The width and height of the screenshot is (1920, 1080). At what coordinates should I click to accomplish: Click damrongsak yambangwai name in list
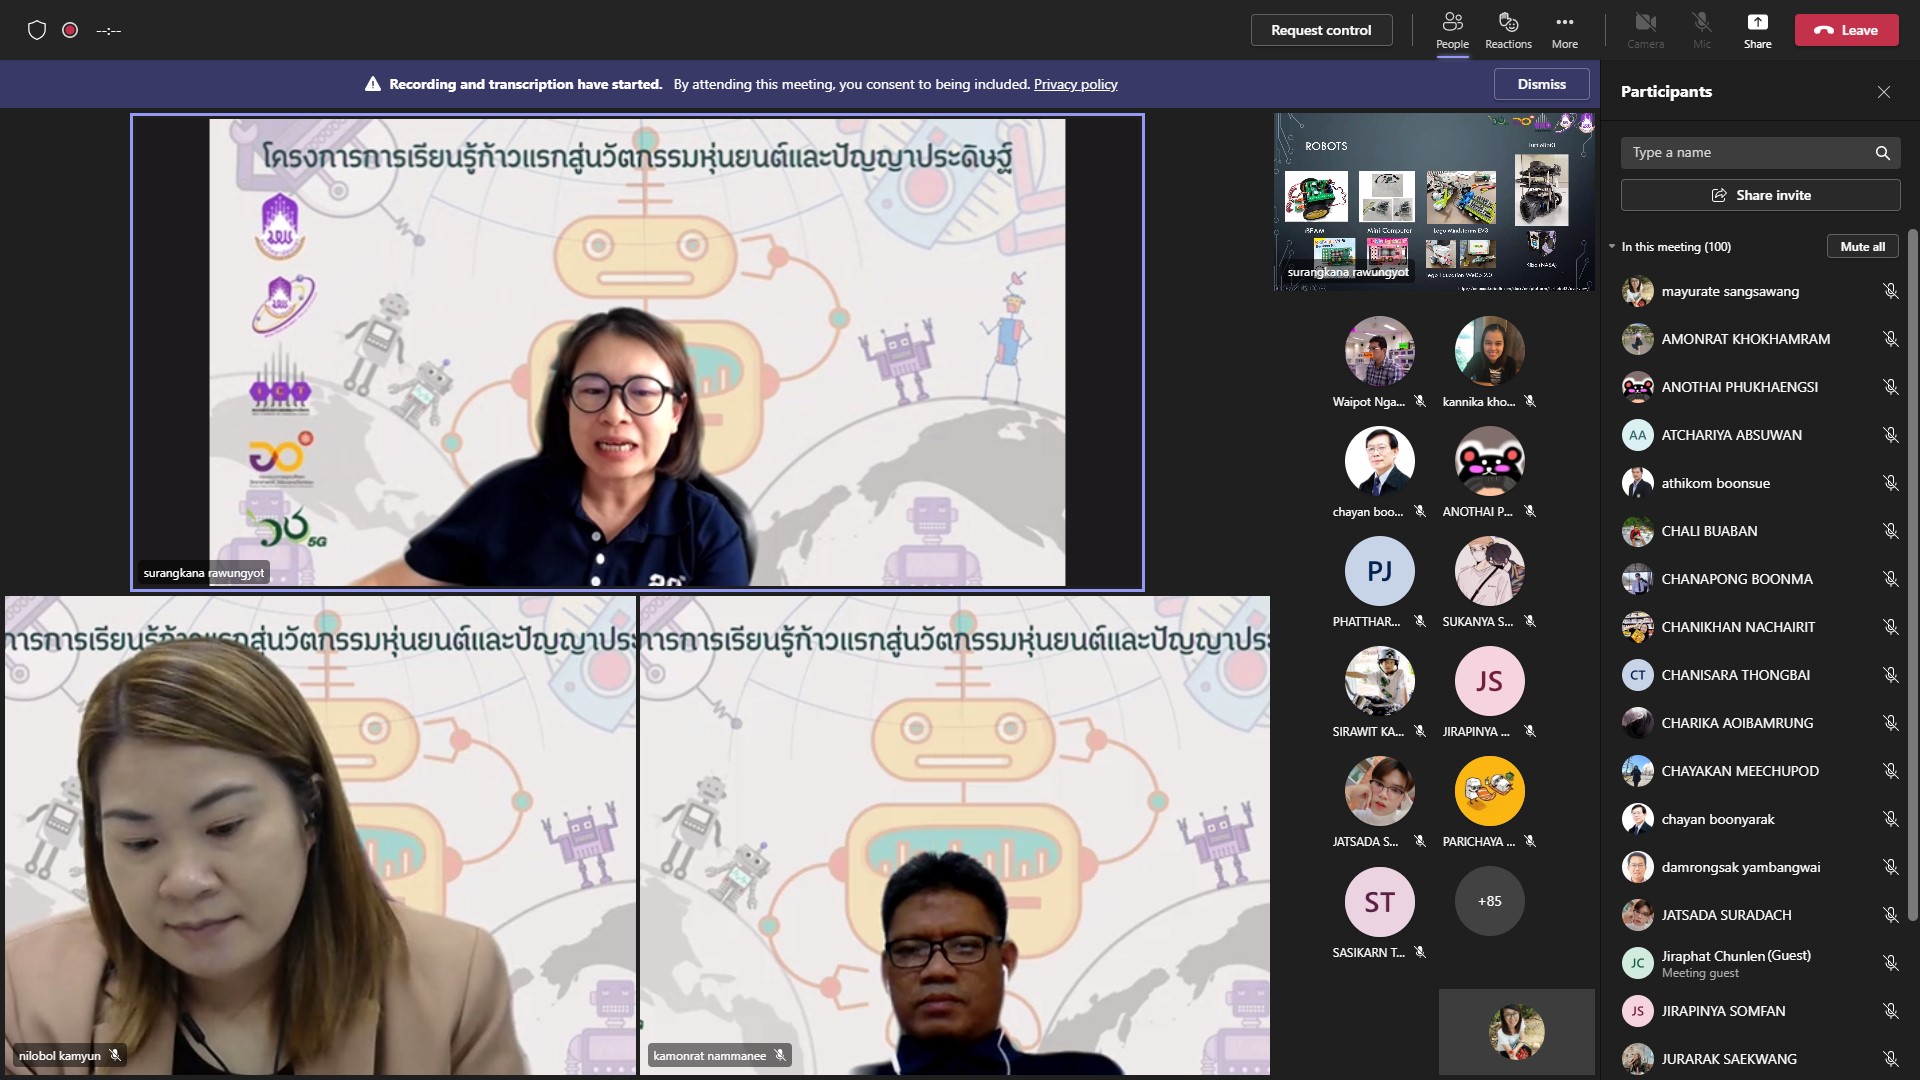(x=1741, y=867)
